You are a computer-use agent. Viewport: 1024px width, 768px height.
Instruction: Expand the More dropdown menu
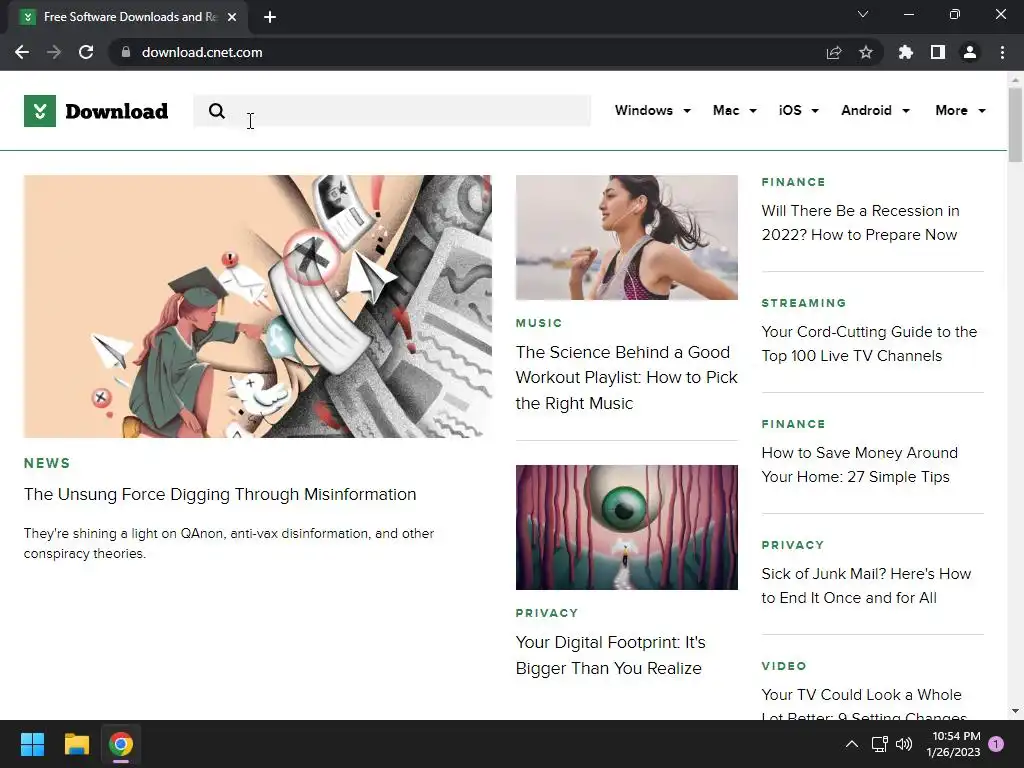pos(961,110)
